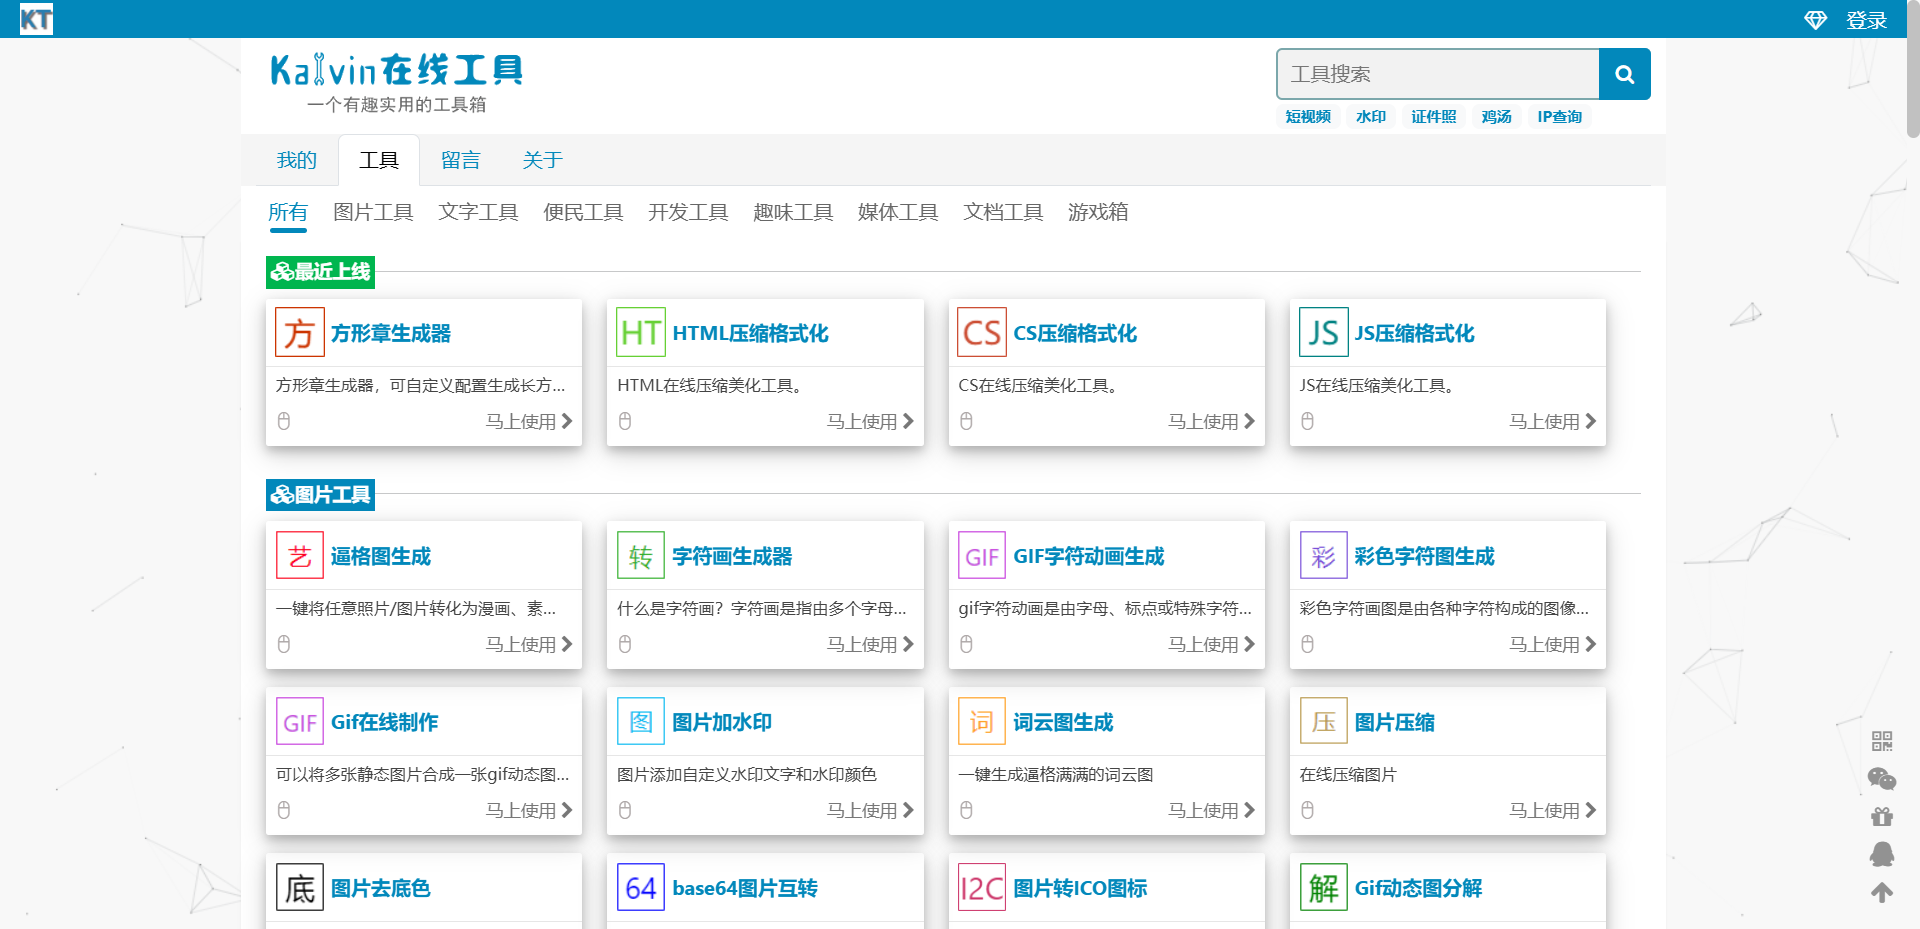Click the JS压缩格式化 JS icon

coord(1323,332)
